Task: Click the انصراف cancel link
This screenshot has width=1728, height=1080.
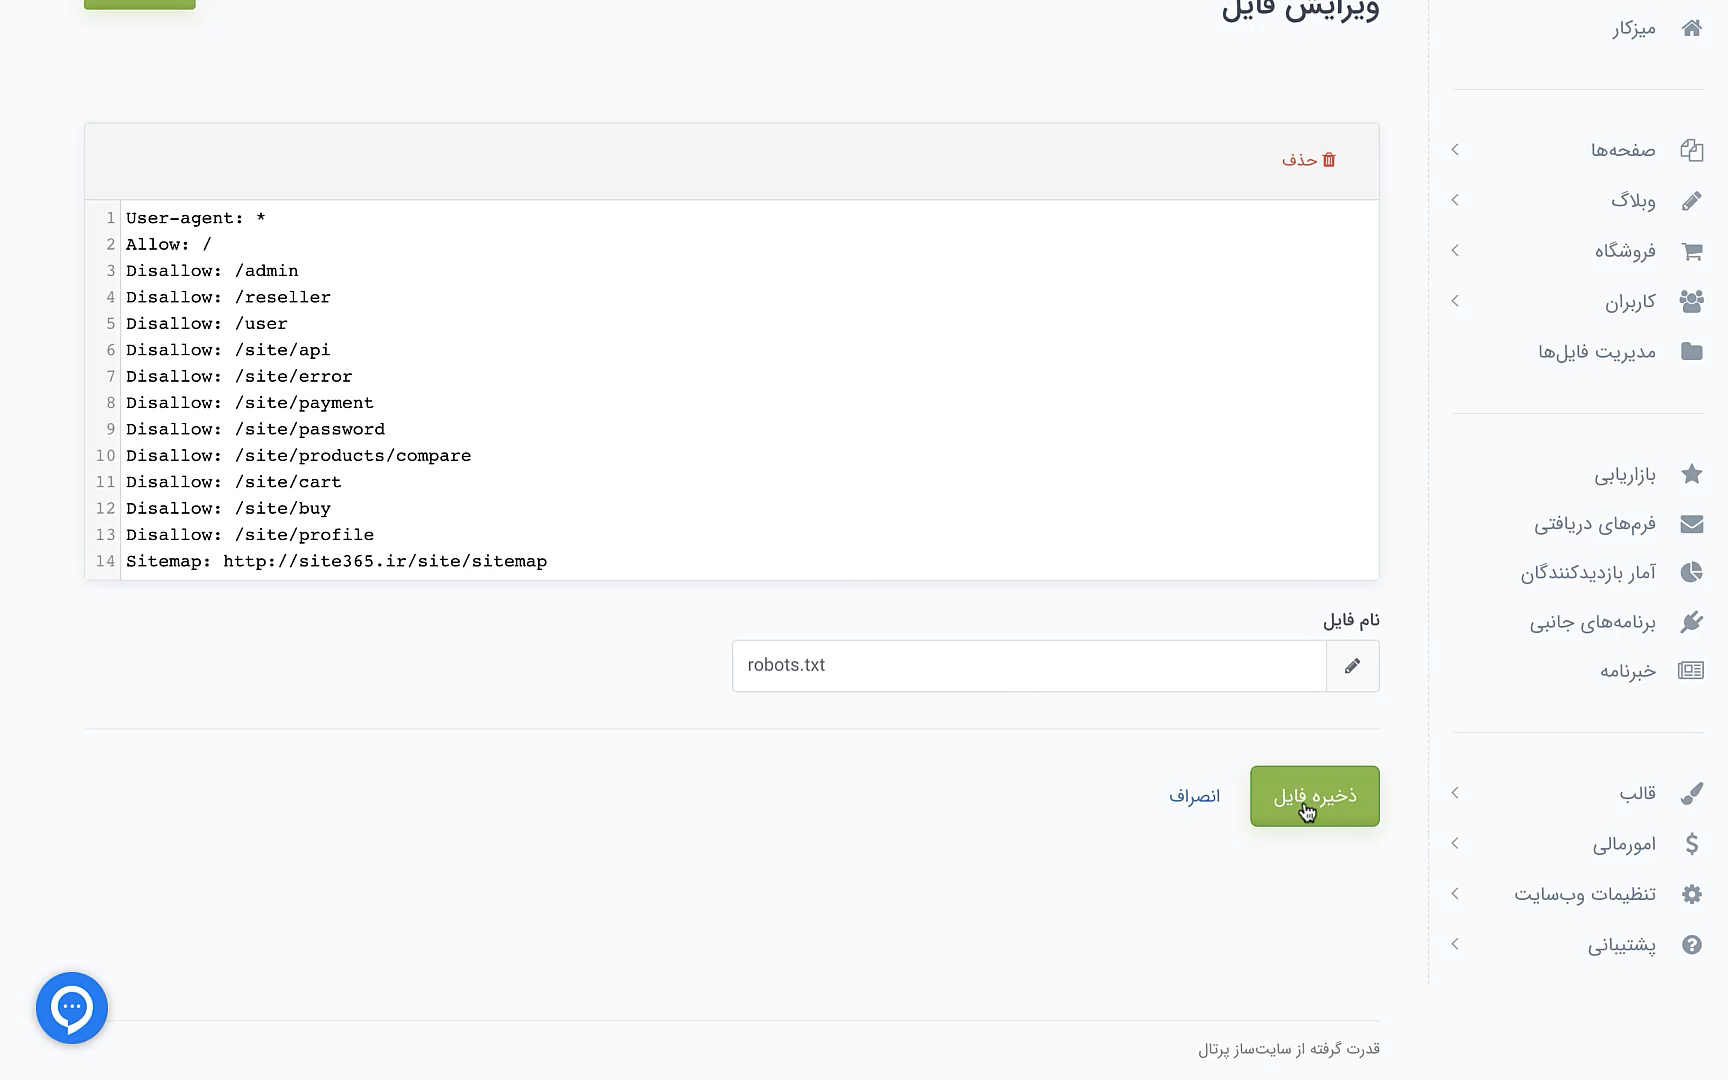Action: [1194, 796]
